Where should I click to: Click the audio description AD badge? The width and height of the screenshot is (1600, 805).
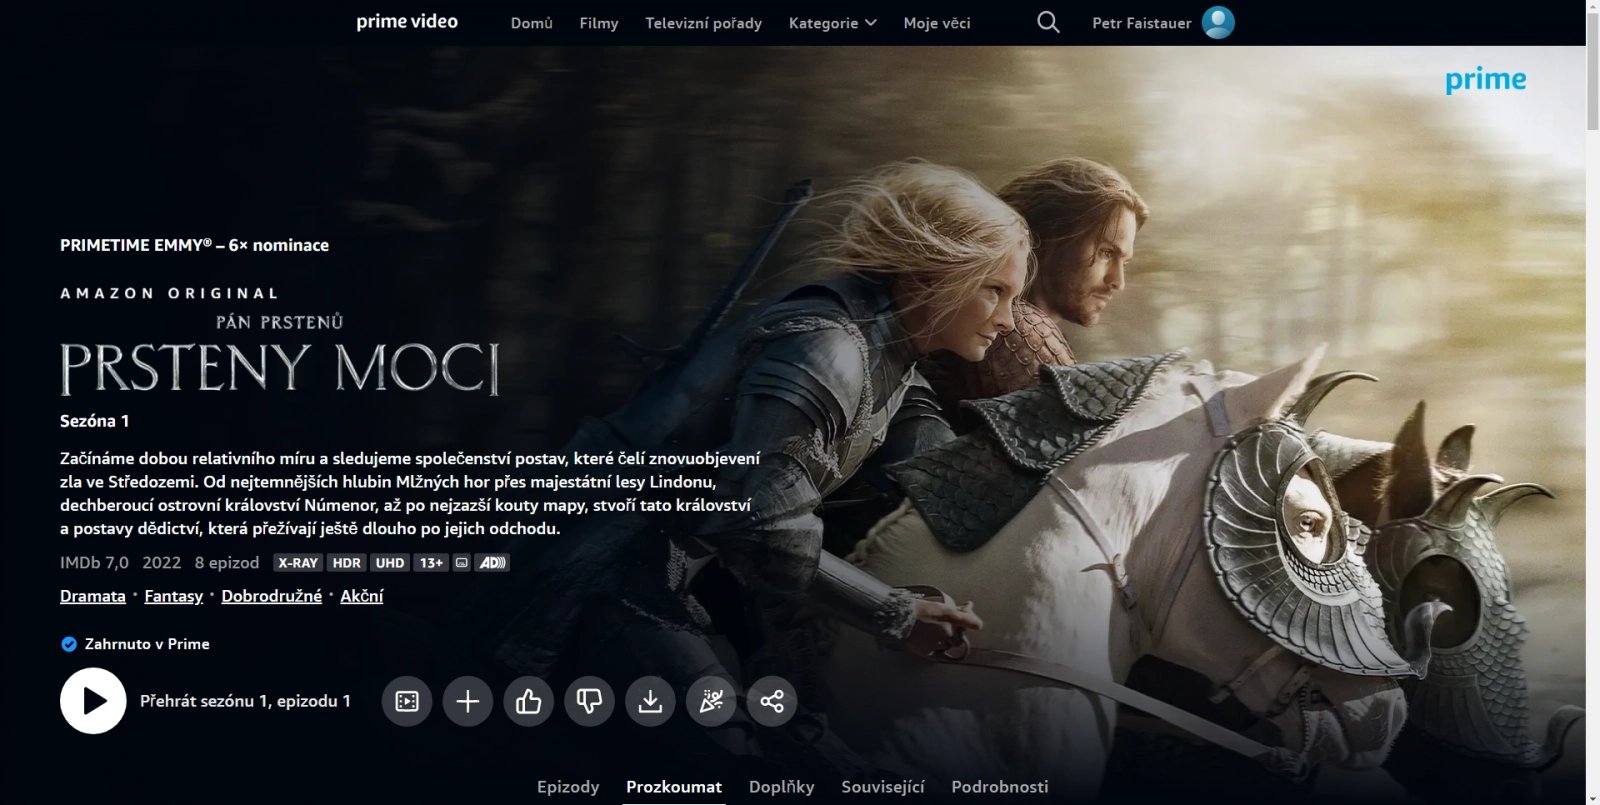(492, 563)
